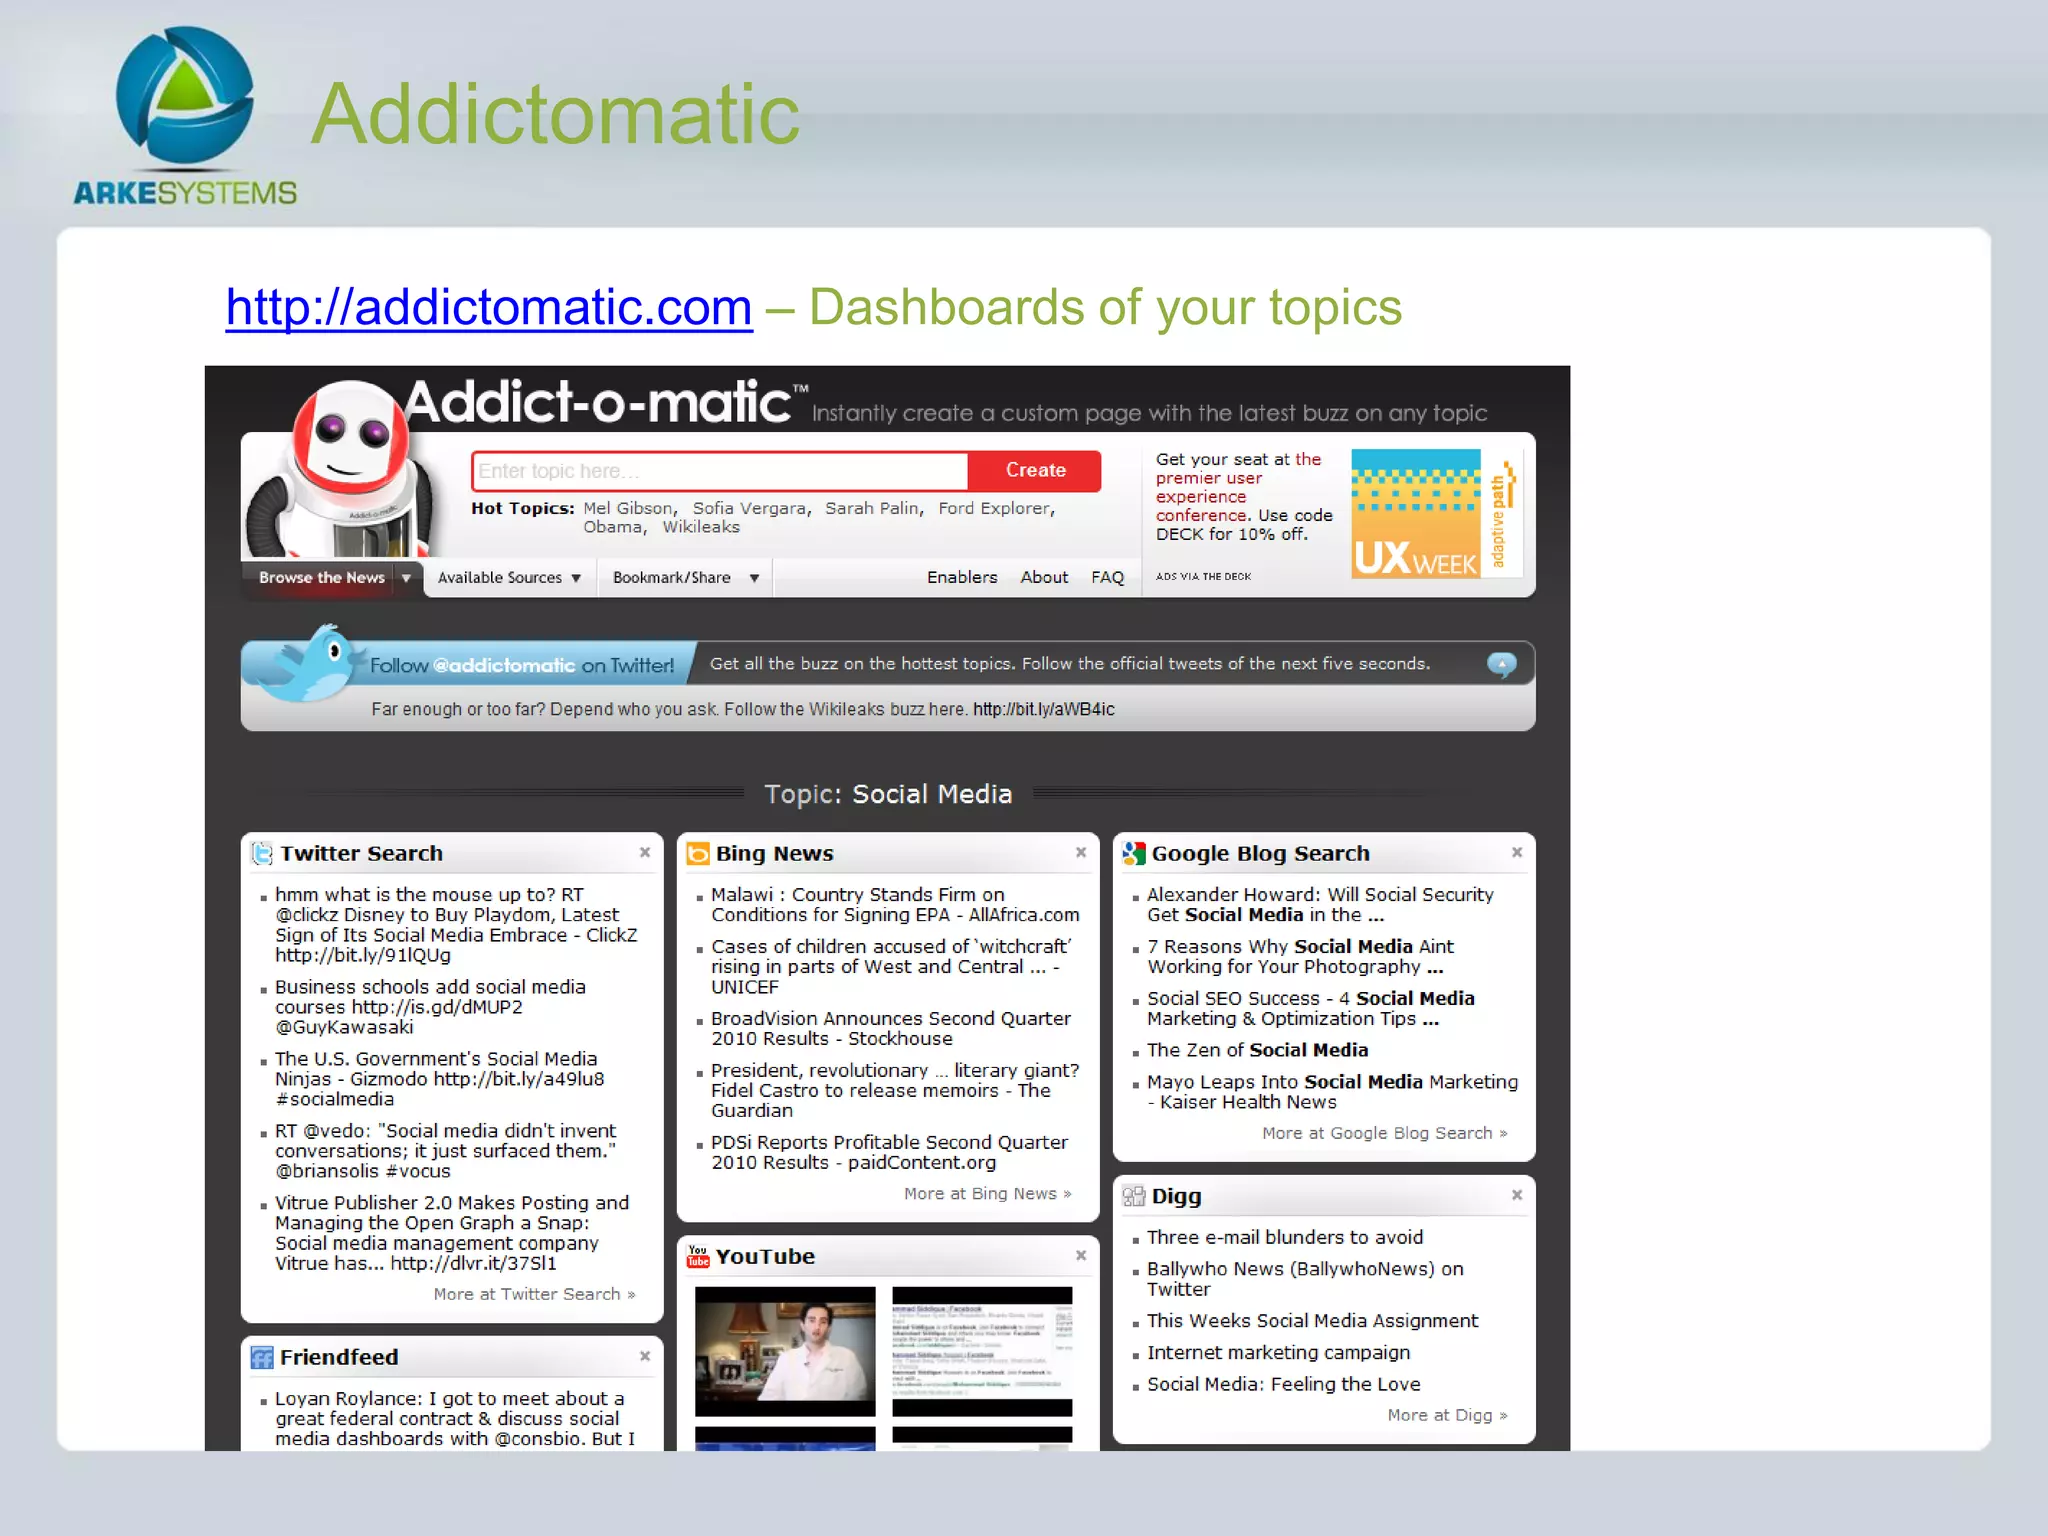This screenshot has width=2048, height=1536.
Task: Close the Friendfeed panel
Action: (645, 1356)
